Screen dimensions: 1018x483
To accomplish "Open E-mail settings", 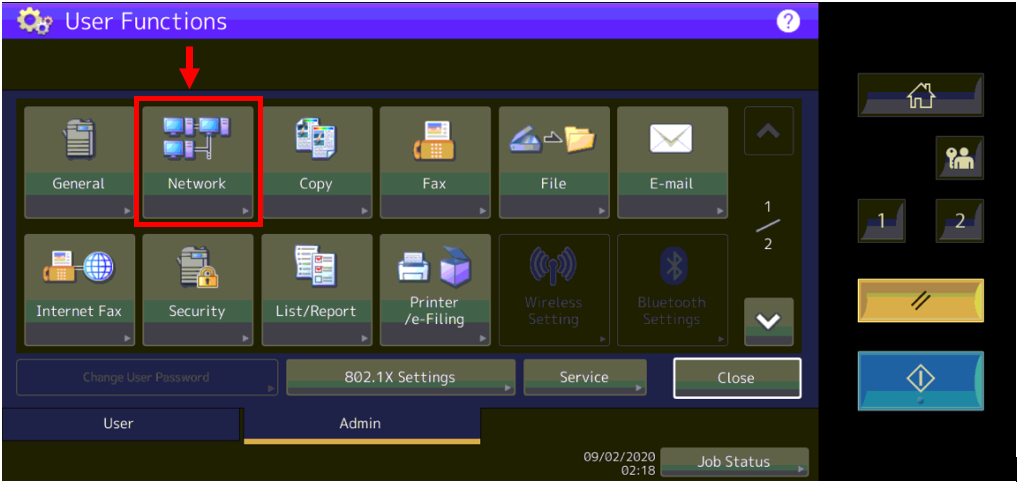I will pyautogui.click(x=671, y=161).
